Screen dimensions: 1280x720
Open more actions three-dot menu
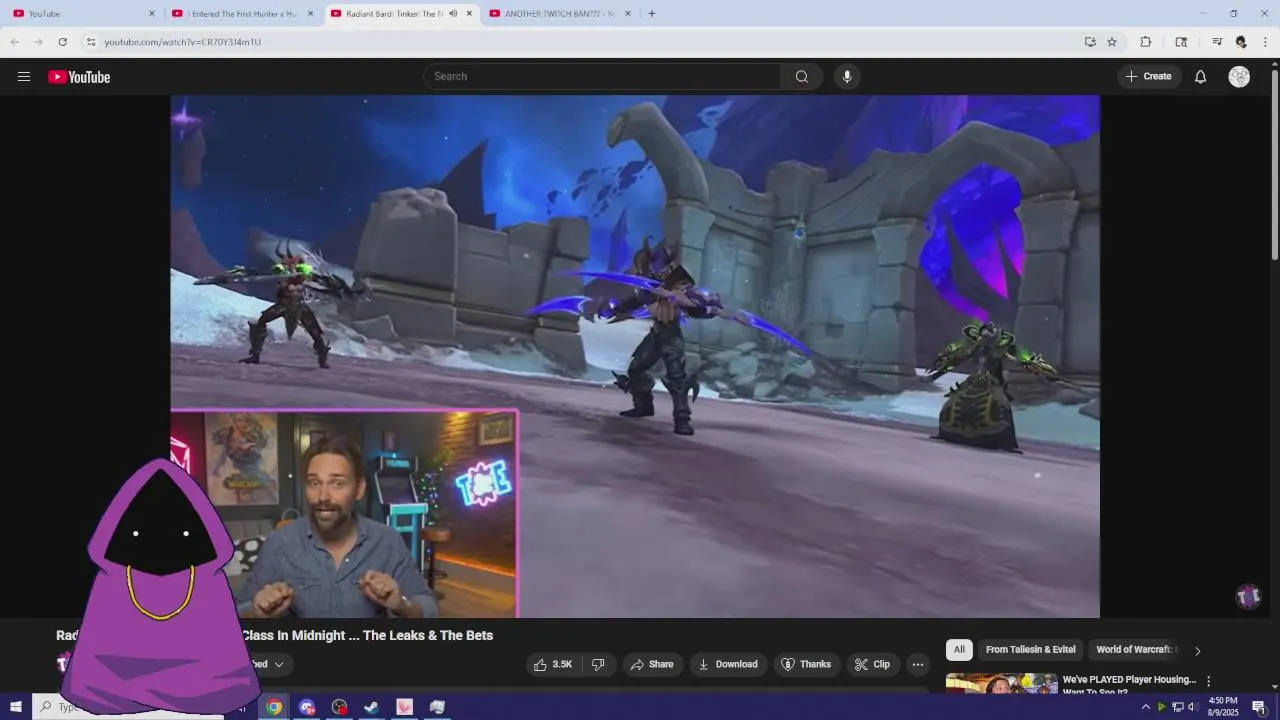(918, 664)
